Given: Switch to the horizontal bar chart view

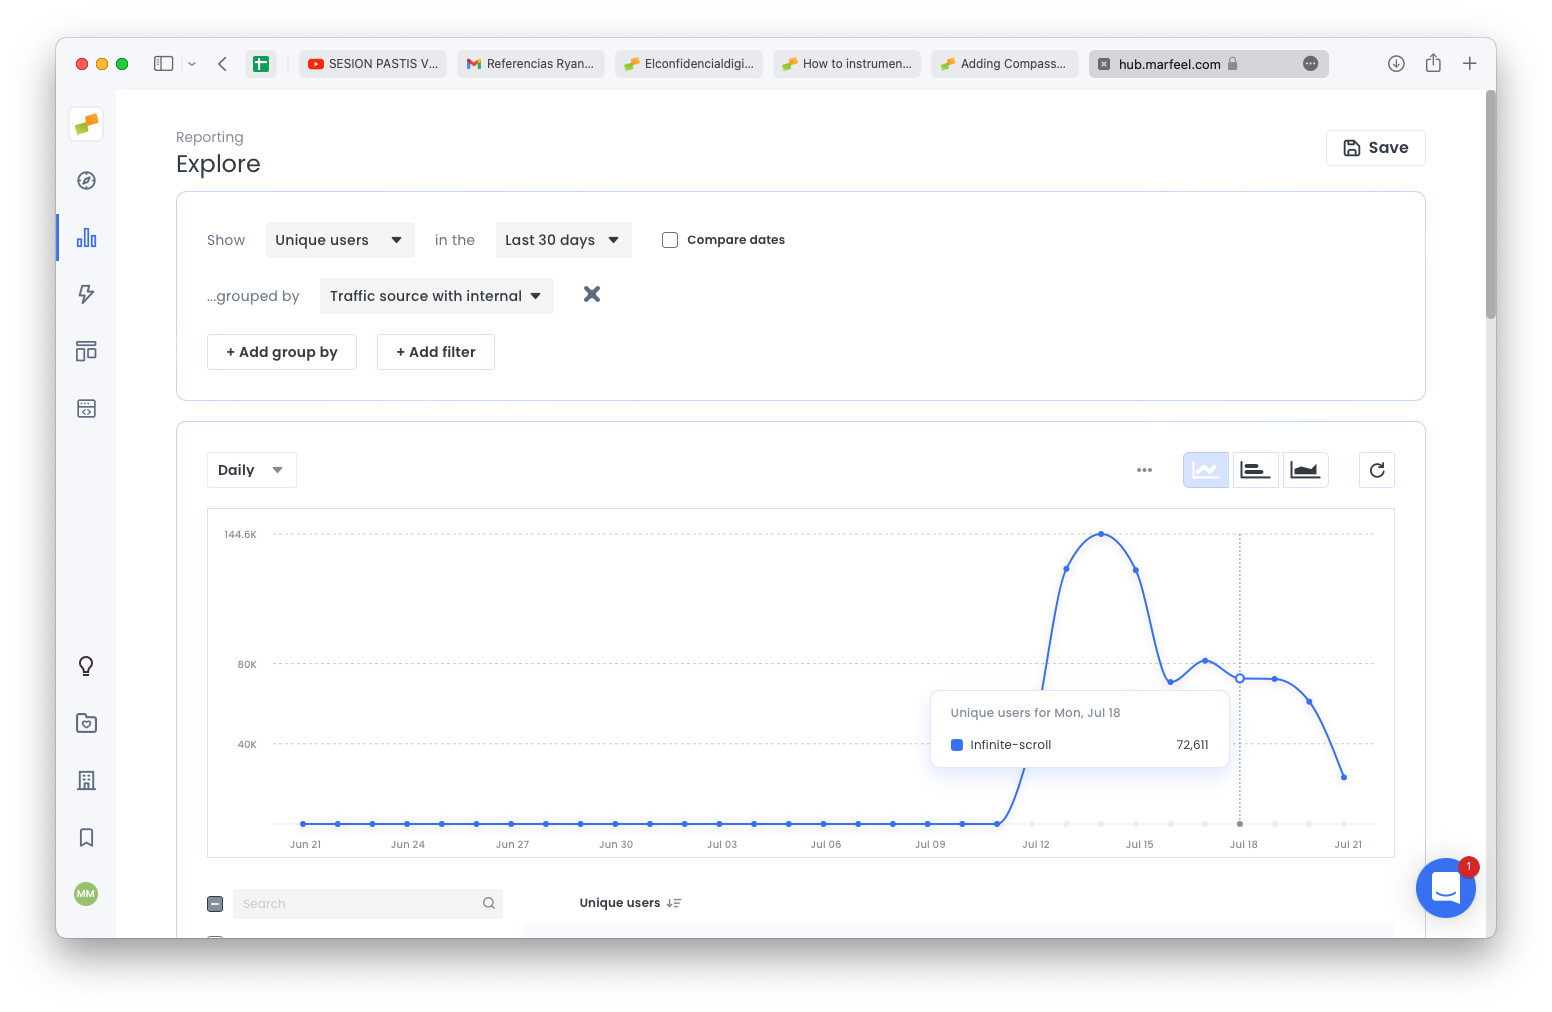Looking at the screenshot, I should coord(1255,469).
